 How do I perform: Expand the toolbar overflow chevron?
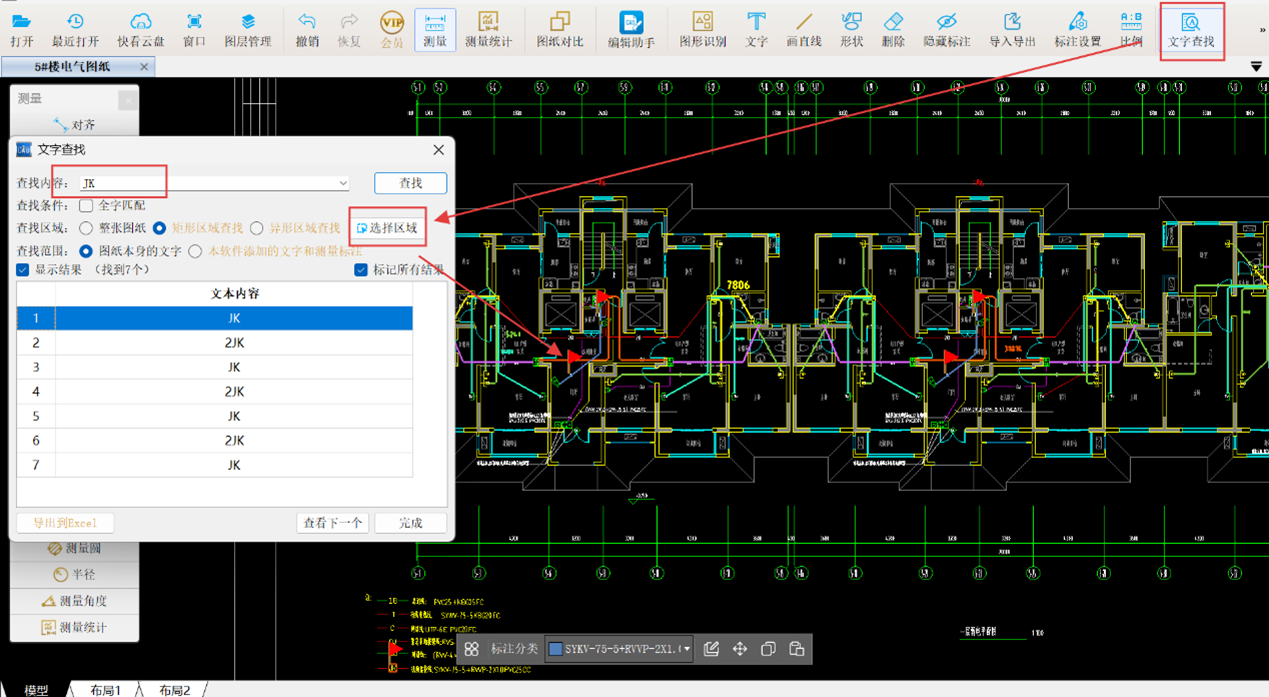pos(1262,31)
